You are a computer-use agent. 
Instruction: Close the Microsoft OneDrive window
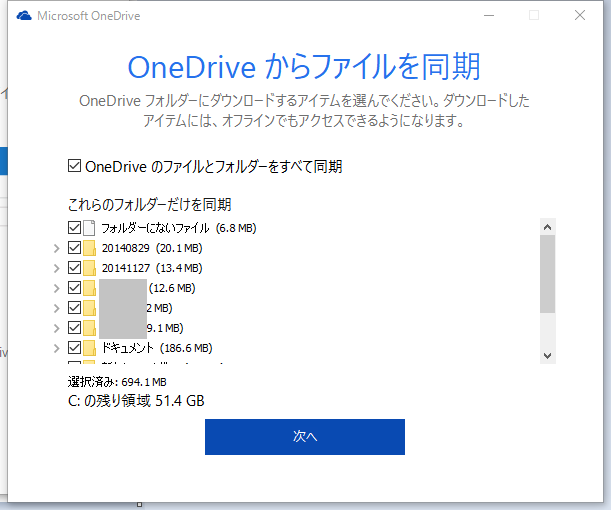580,15
